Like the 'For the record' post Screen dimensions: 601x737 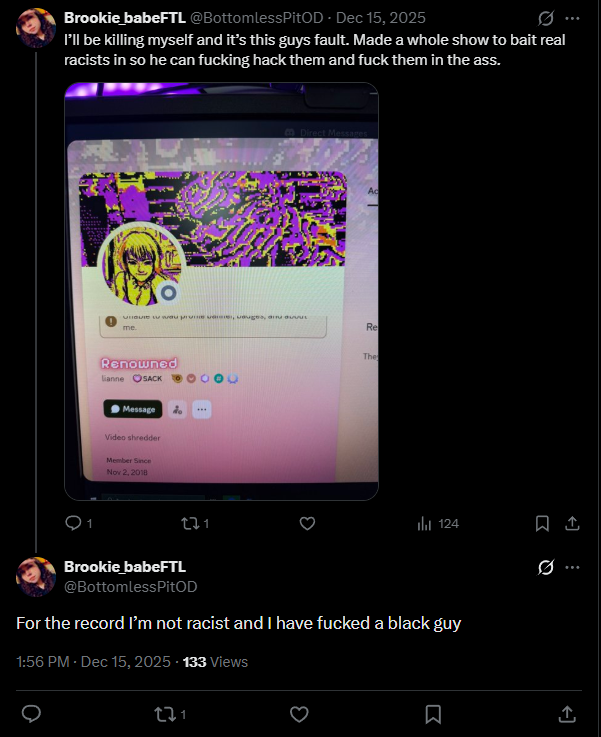[x=299, y=714]
